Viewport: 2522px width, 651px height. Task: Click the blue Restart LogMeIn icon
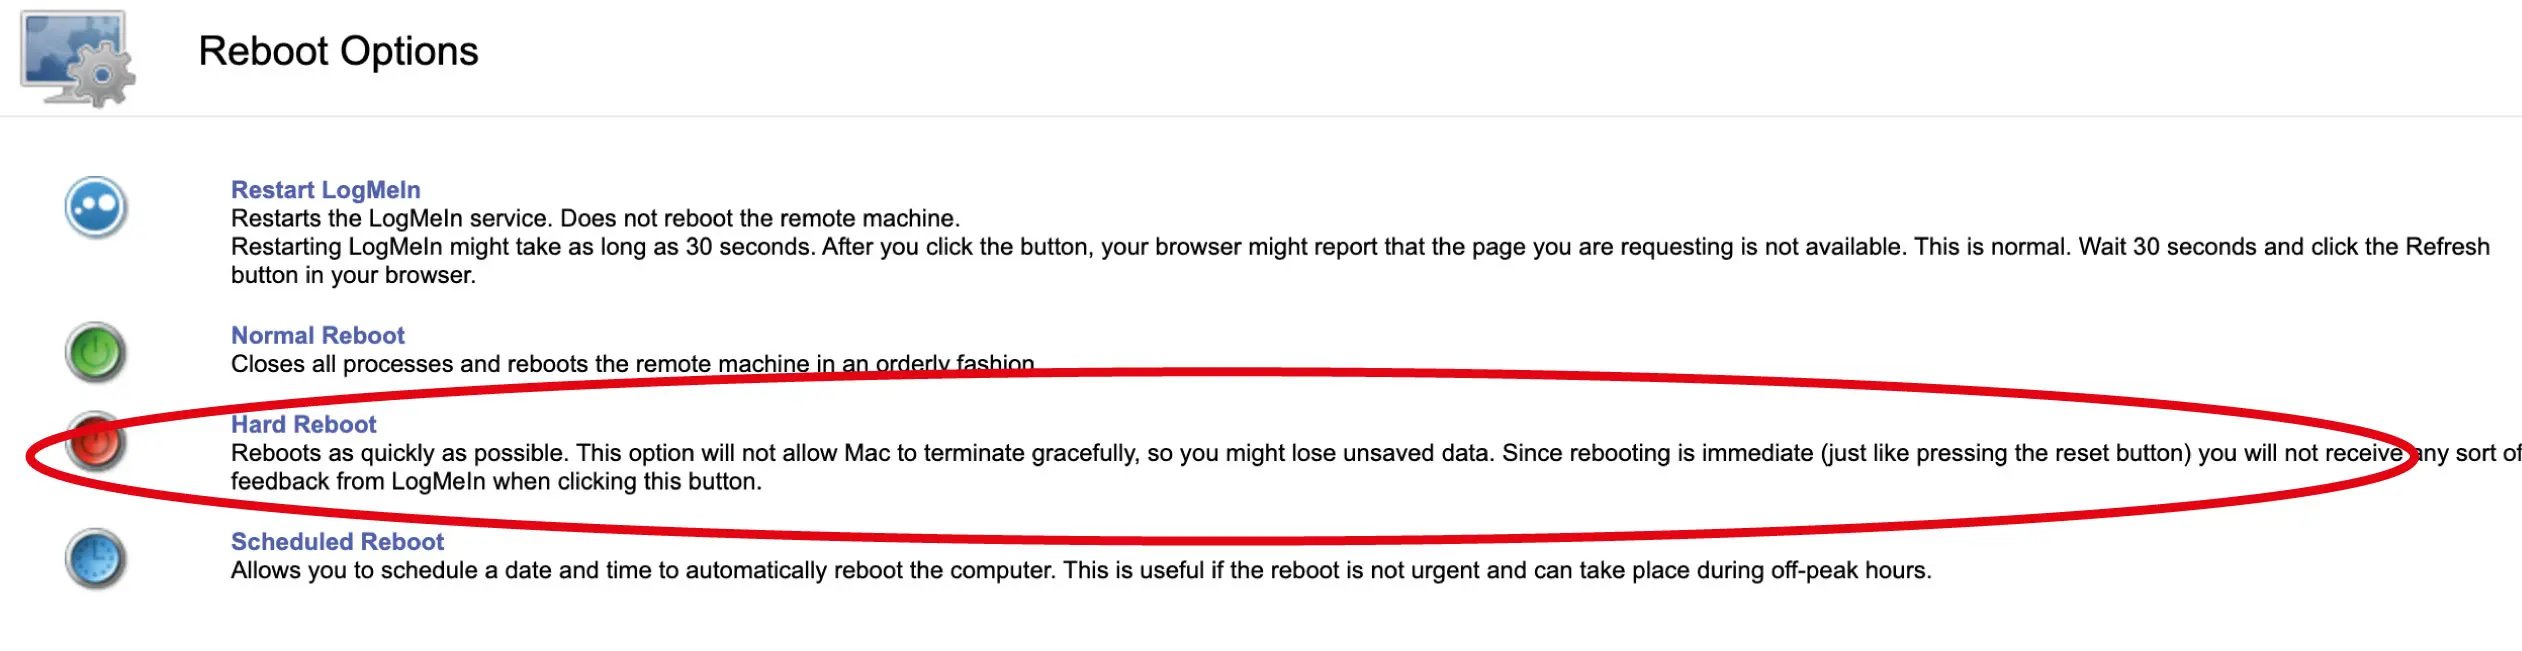click(x=96, y=208)
